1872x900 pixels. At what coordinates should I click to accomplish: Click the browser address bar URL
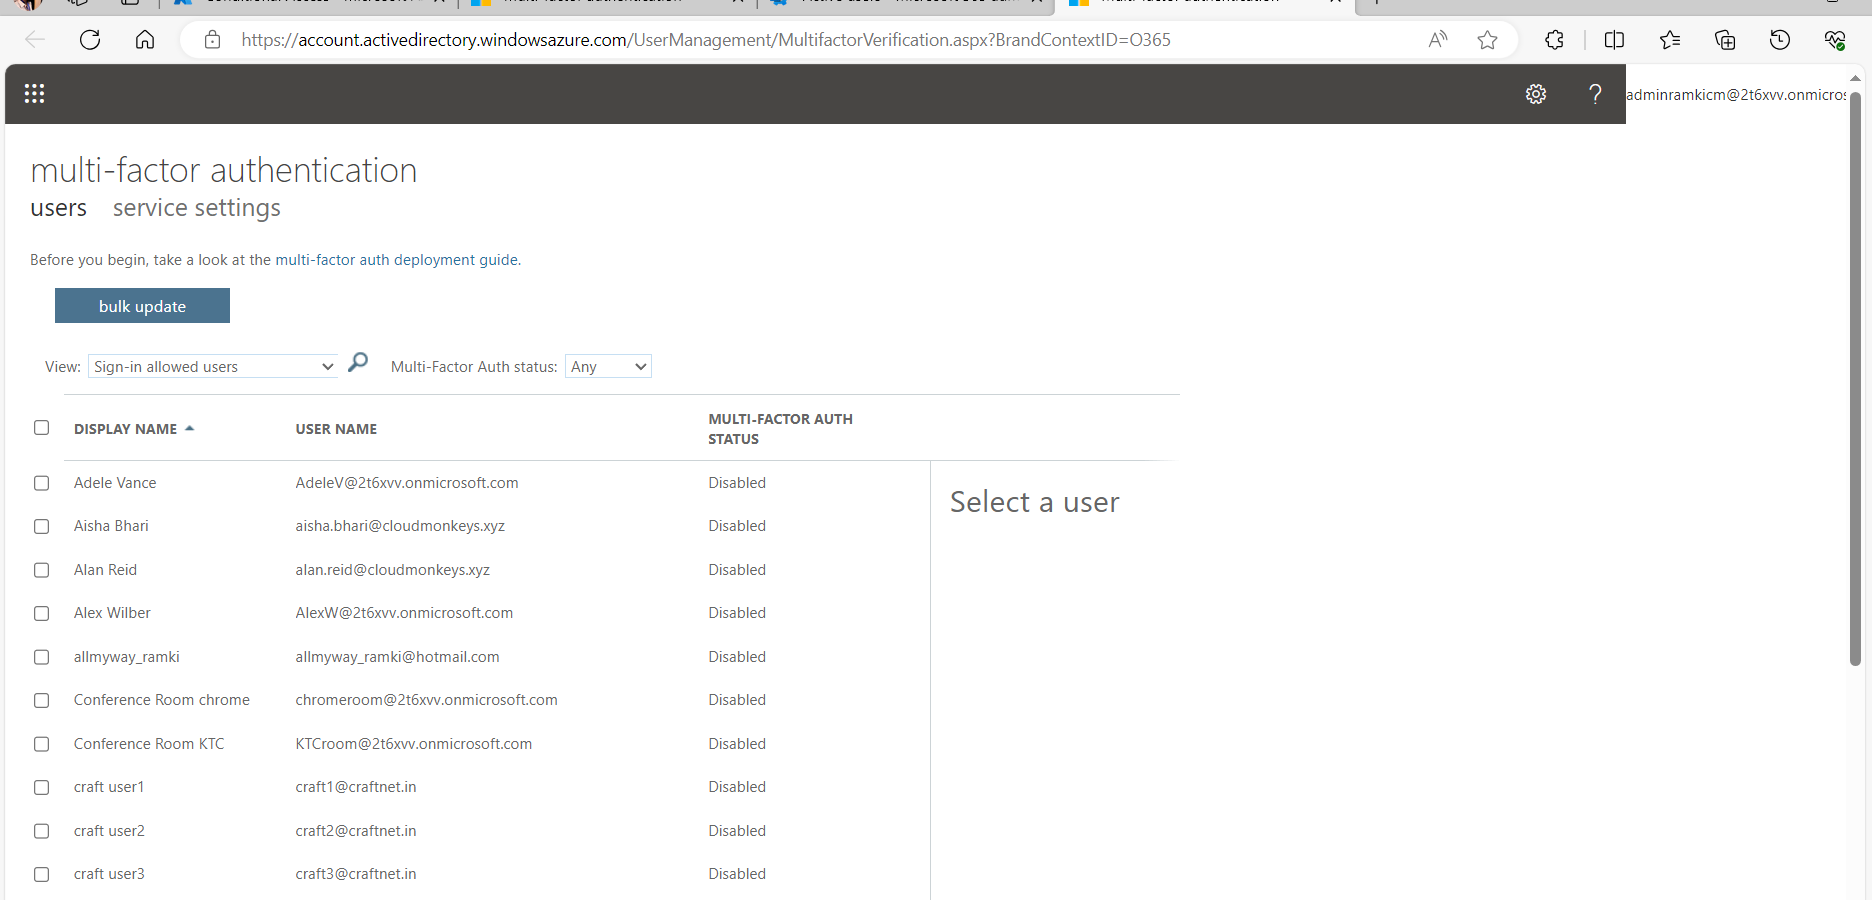point(705,40)
